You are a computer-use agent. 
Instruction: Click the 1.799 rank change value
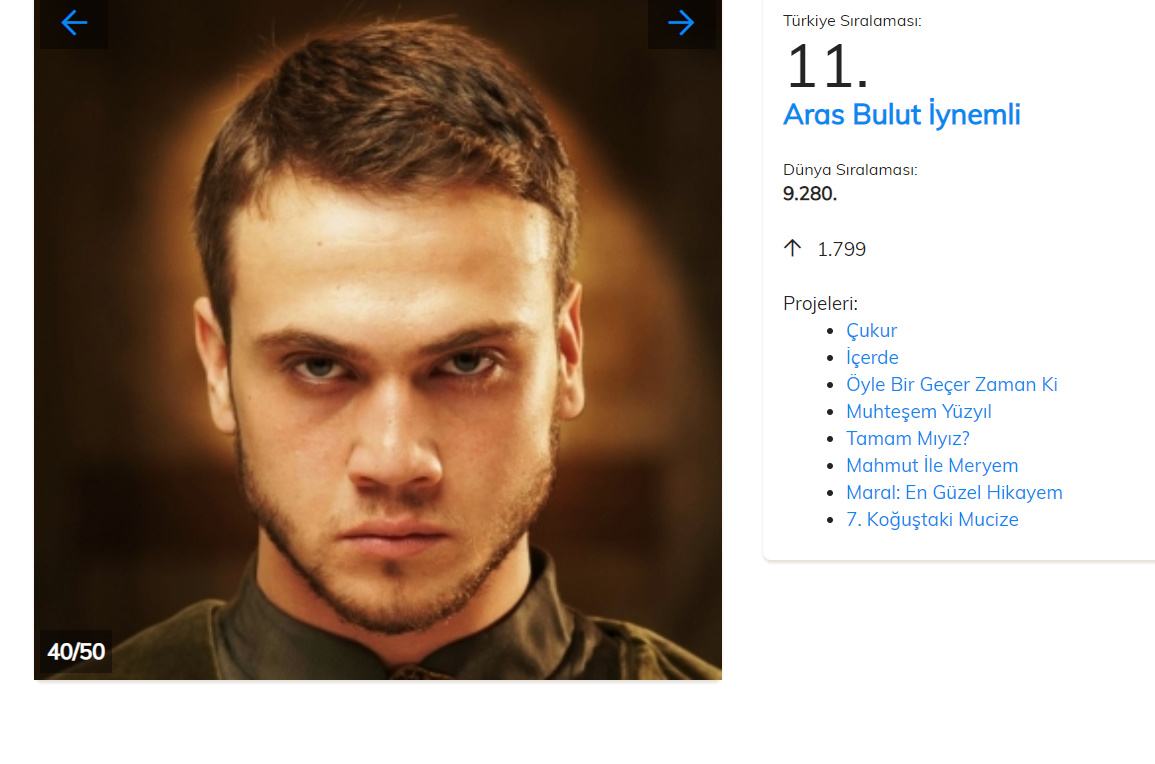coord(841,249)
